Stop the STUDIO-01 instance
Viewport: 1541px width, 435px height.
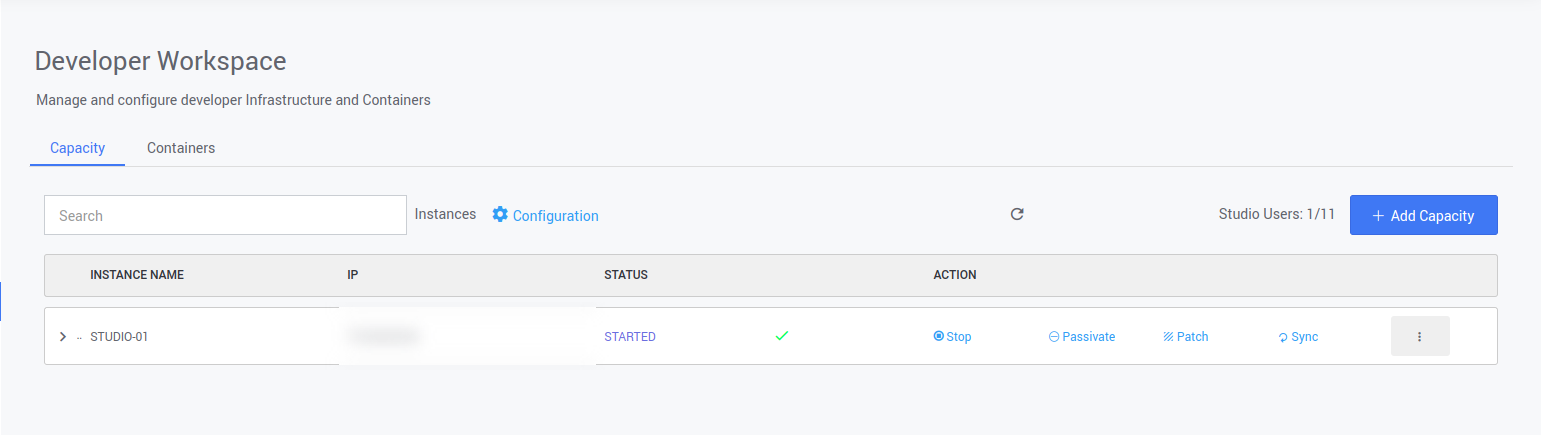(x=952, y=337)
